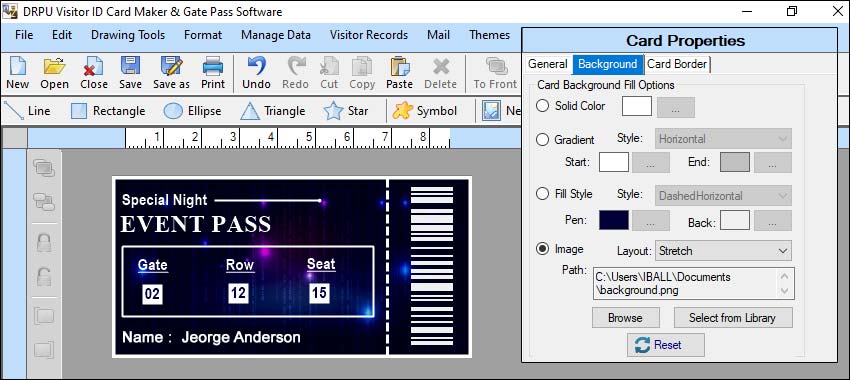The width and height of the screenshot is (850, 380).
Task: Click the New document icon
Action: (17, 73)
